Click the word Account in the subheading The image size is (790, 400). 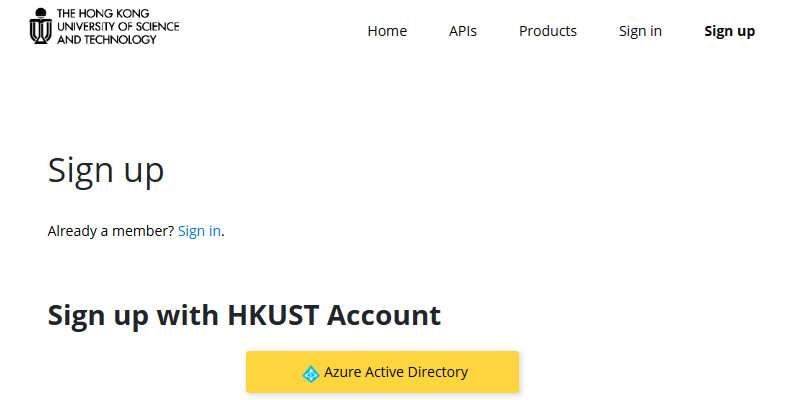click(384, 315)
